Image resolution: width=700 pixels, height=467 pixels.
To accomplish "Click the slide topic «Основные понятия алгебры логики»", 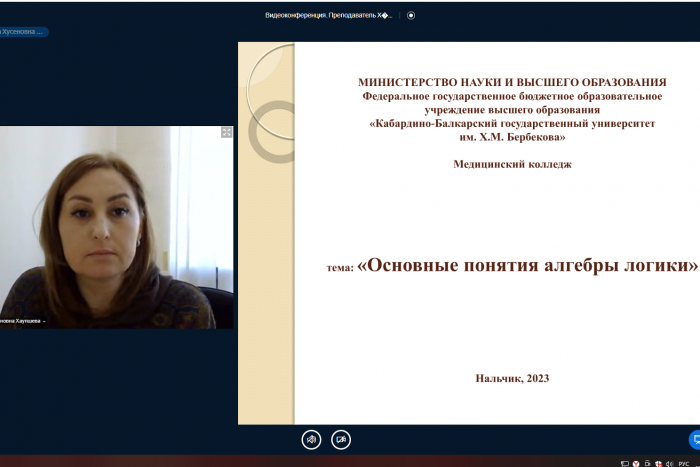I will tap(527, 265).
